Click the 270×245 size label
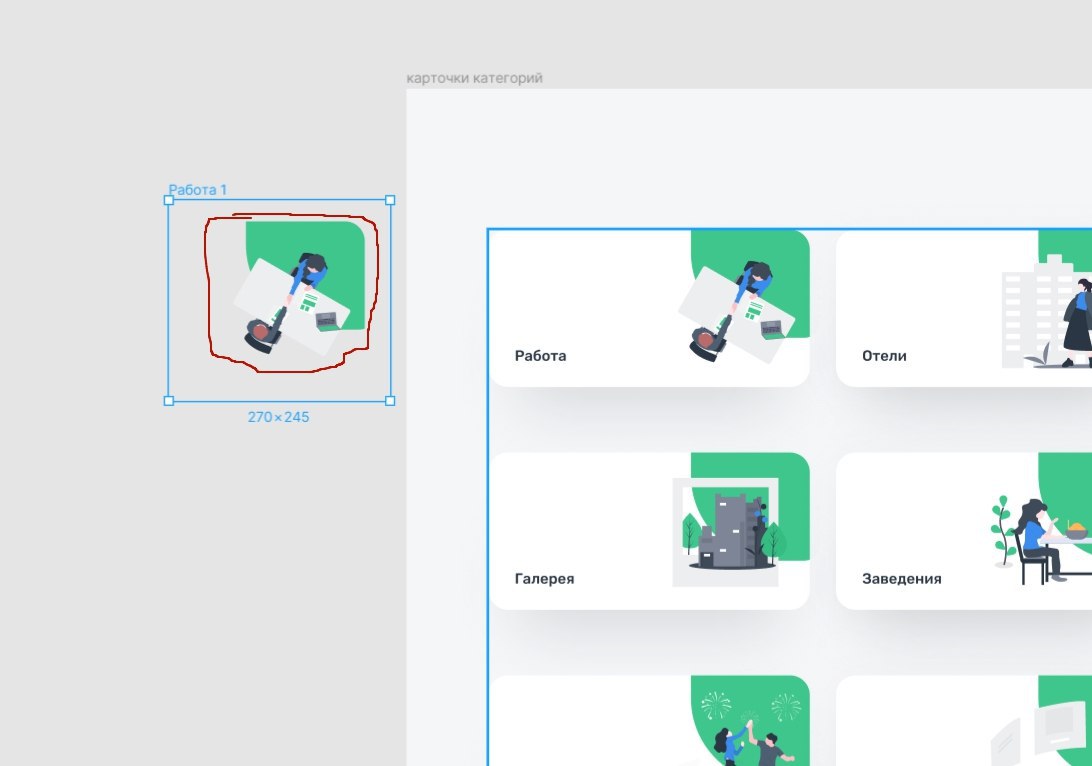The width and height of the screenshot is (1092, 766). 279,417
